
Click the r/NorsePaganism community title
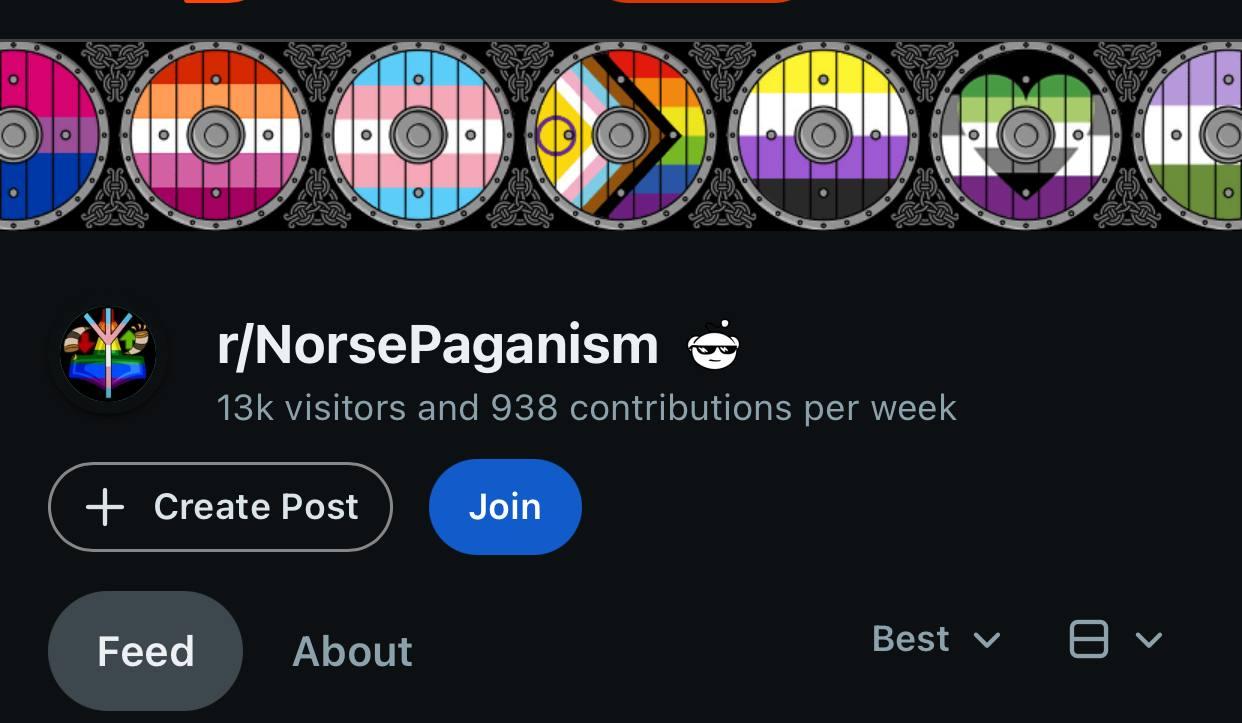(x=438, y=346)
